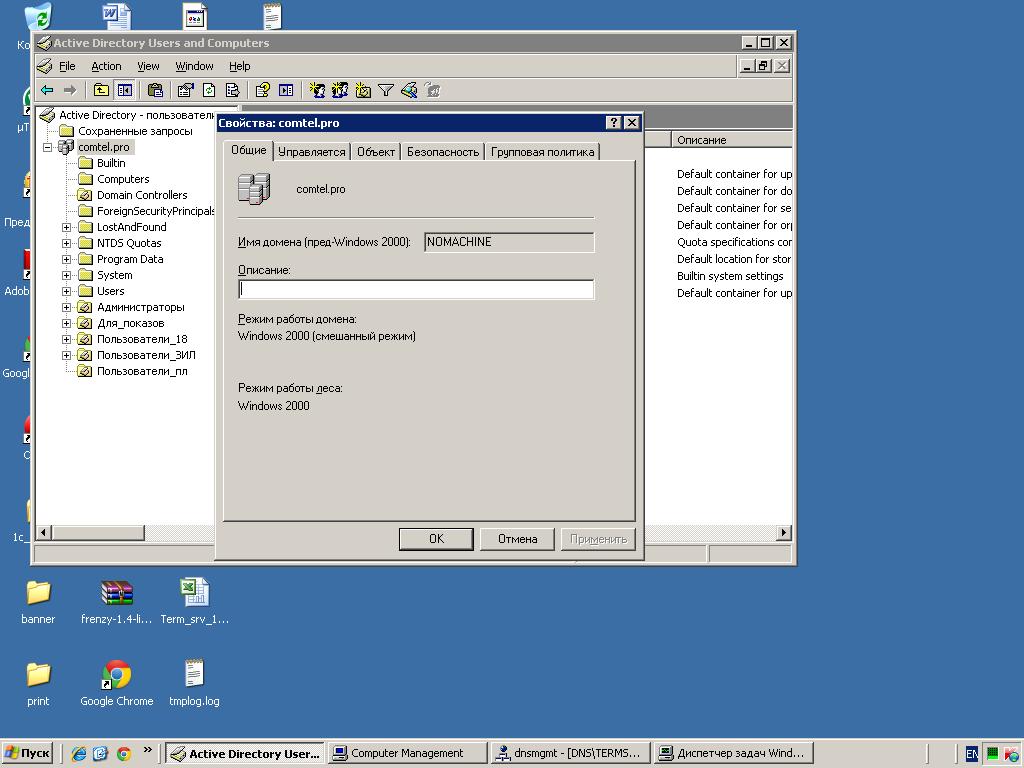Click the Up one level toolbar icon
This screenshot has height=768, width=1024.
pos(101,90)
